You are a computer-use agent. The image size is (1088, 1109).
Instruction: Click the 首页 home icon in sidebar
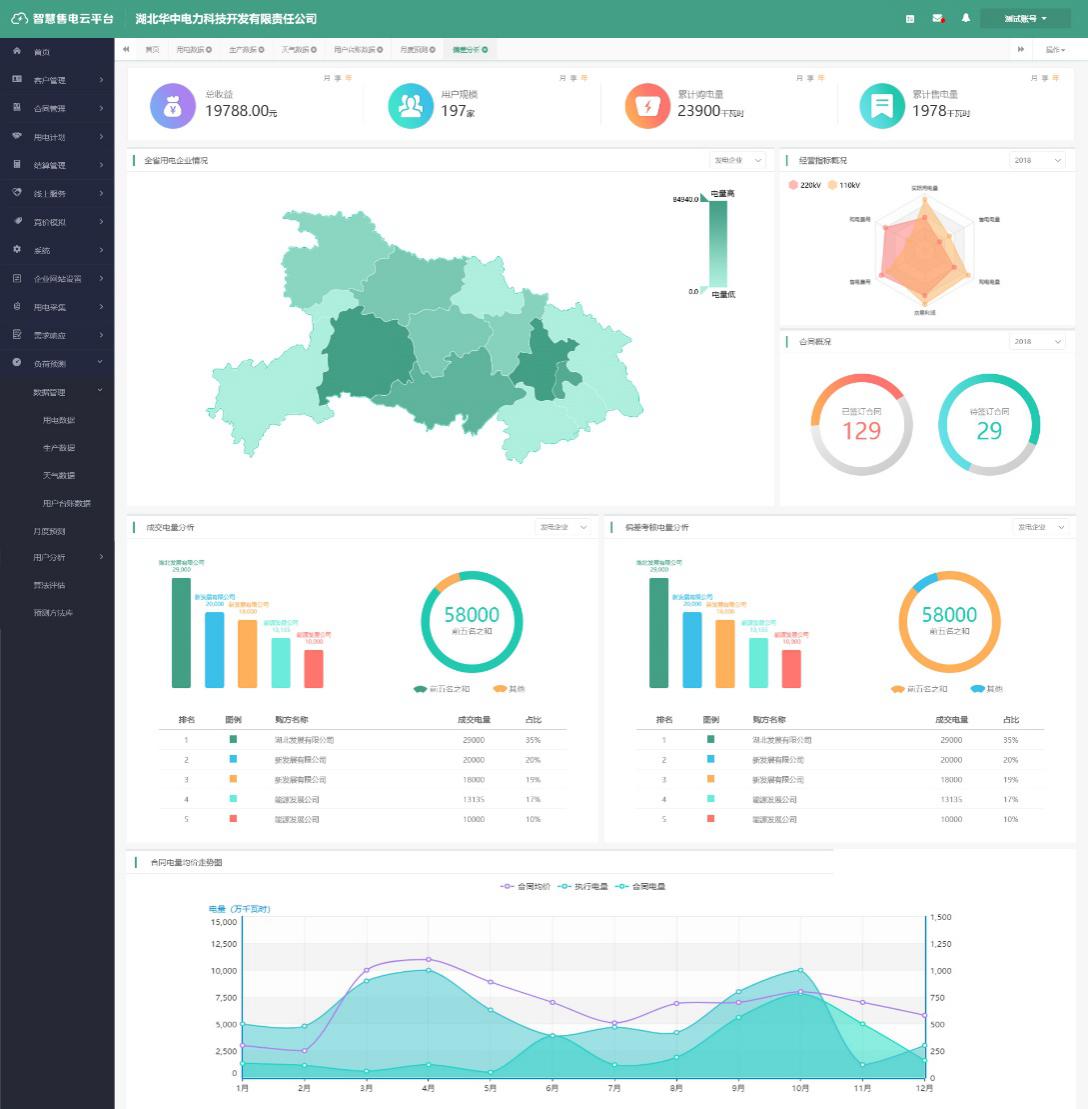(x=17, y=51)
